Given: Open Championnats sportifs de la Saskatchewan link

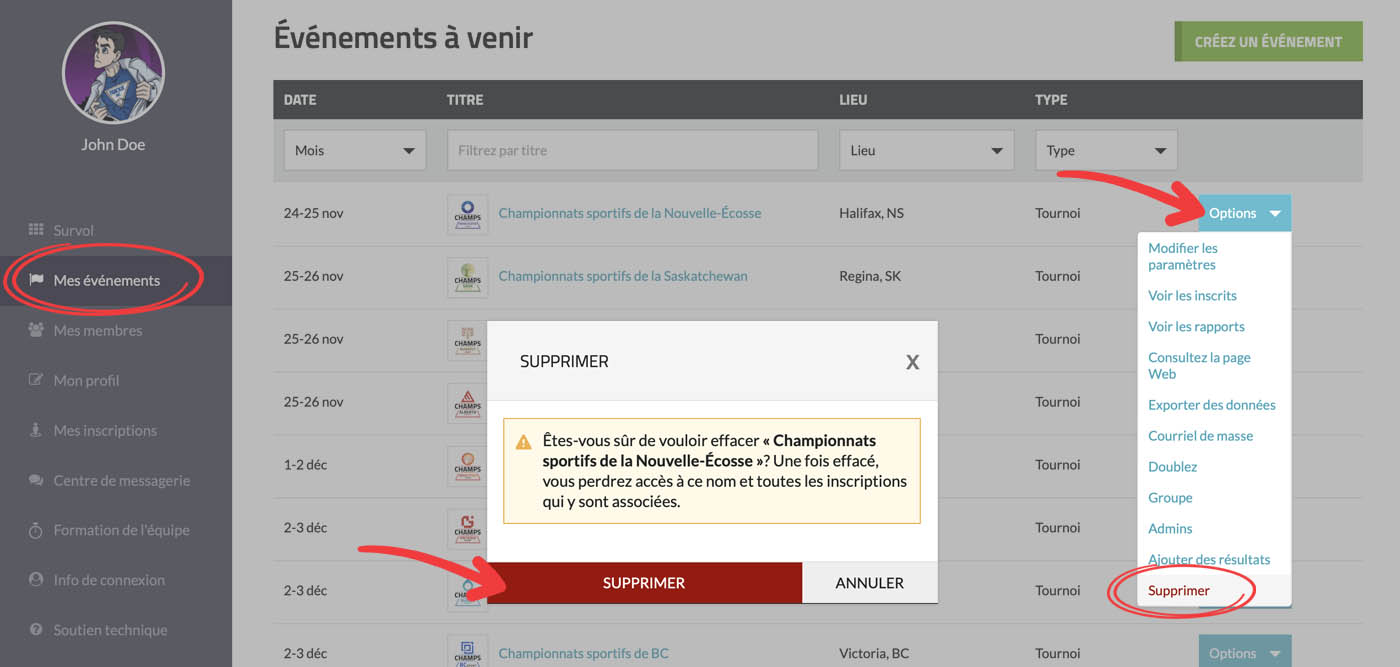Looking at the screenshot, I should point(622,276).
